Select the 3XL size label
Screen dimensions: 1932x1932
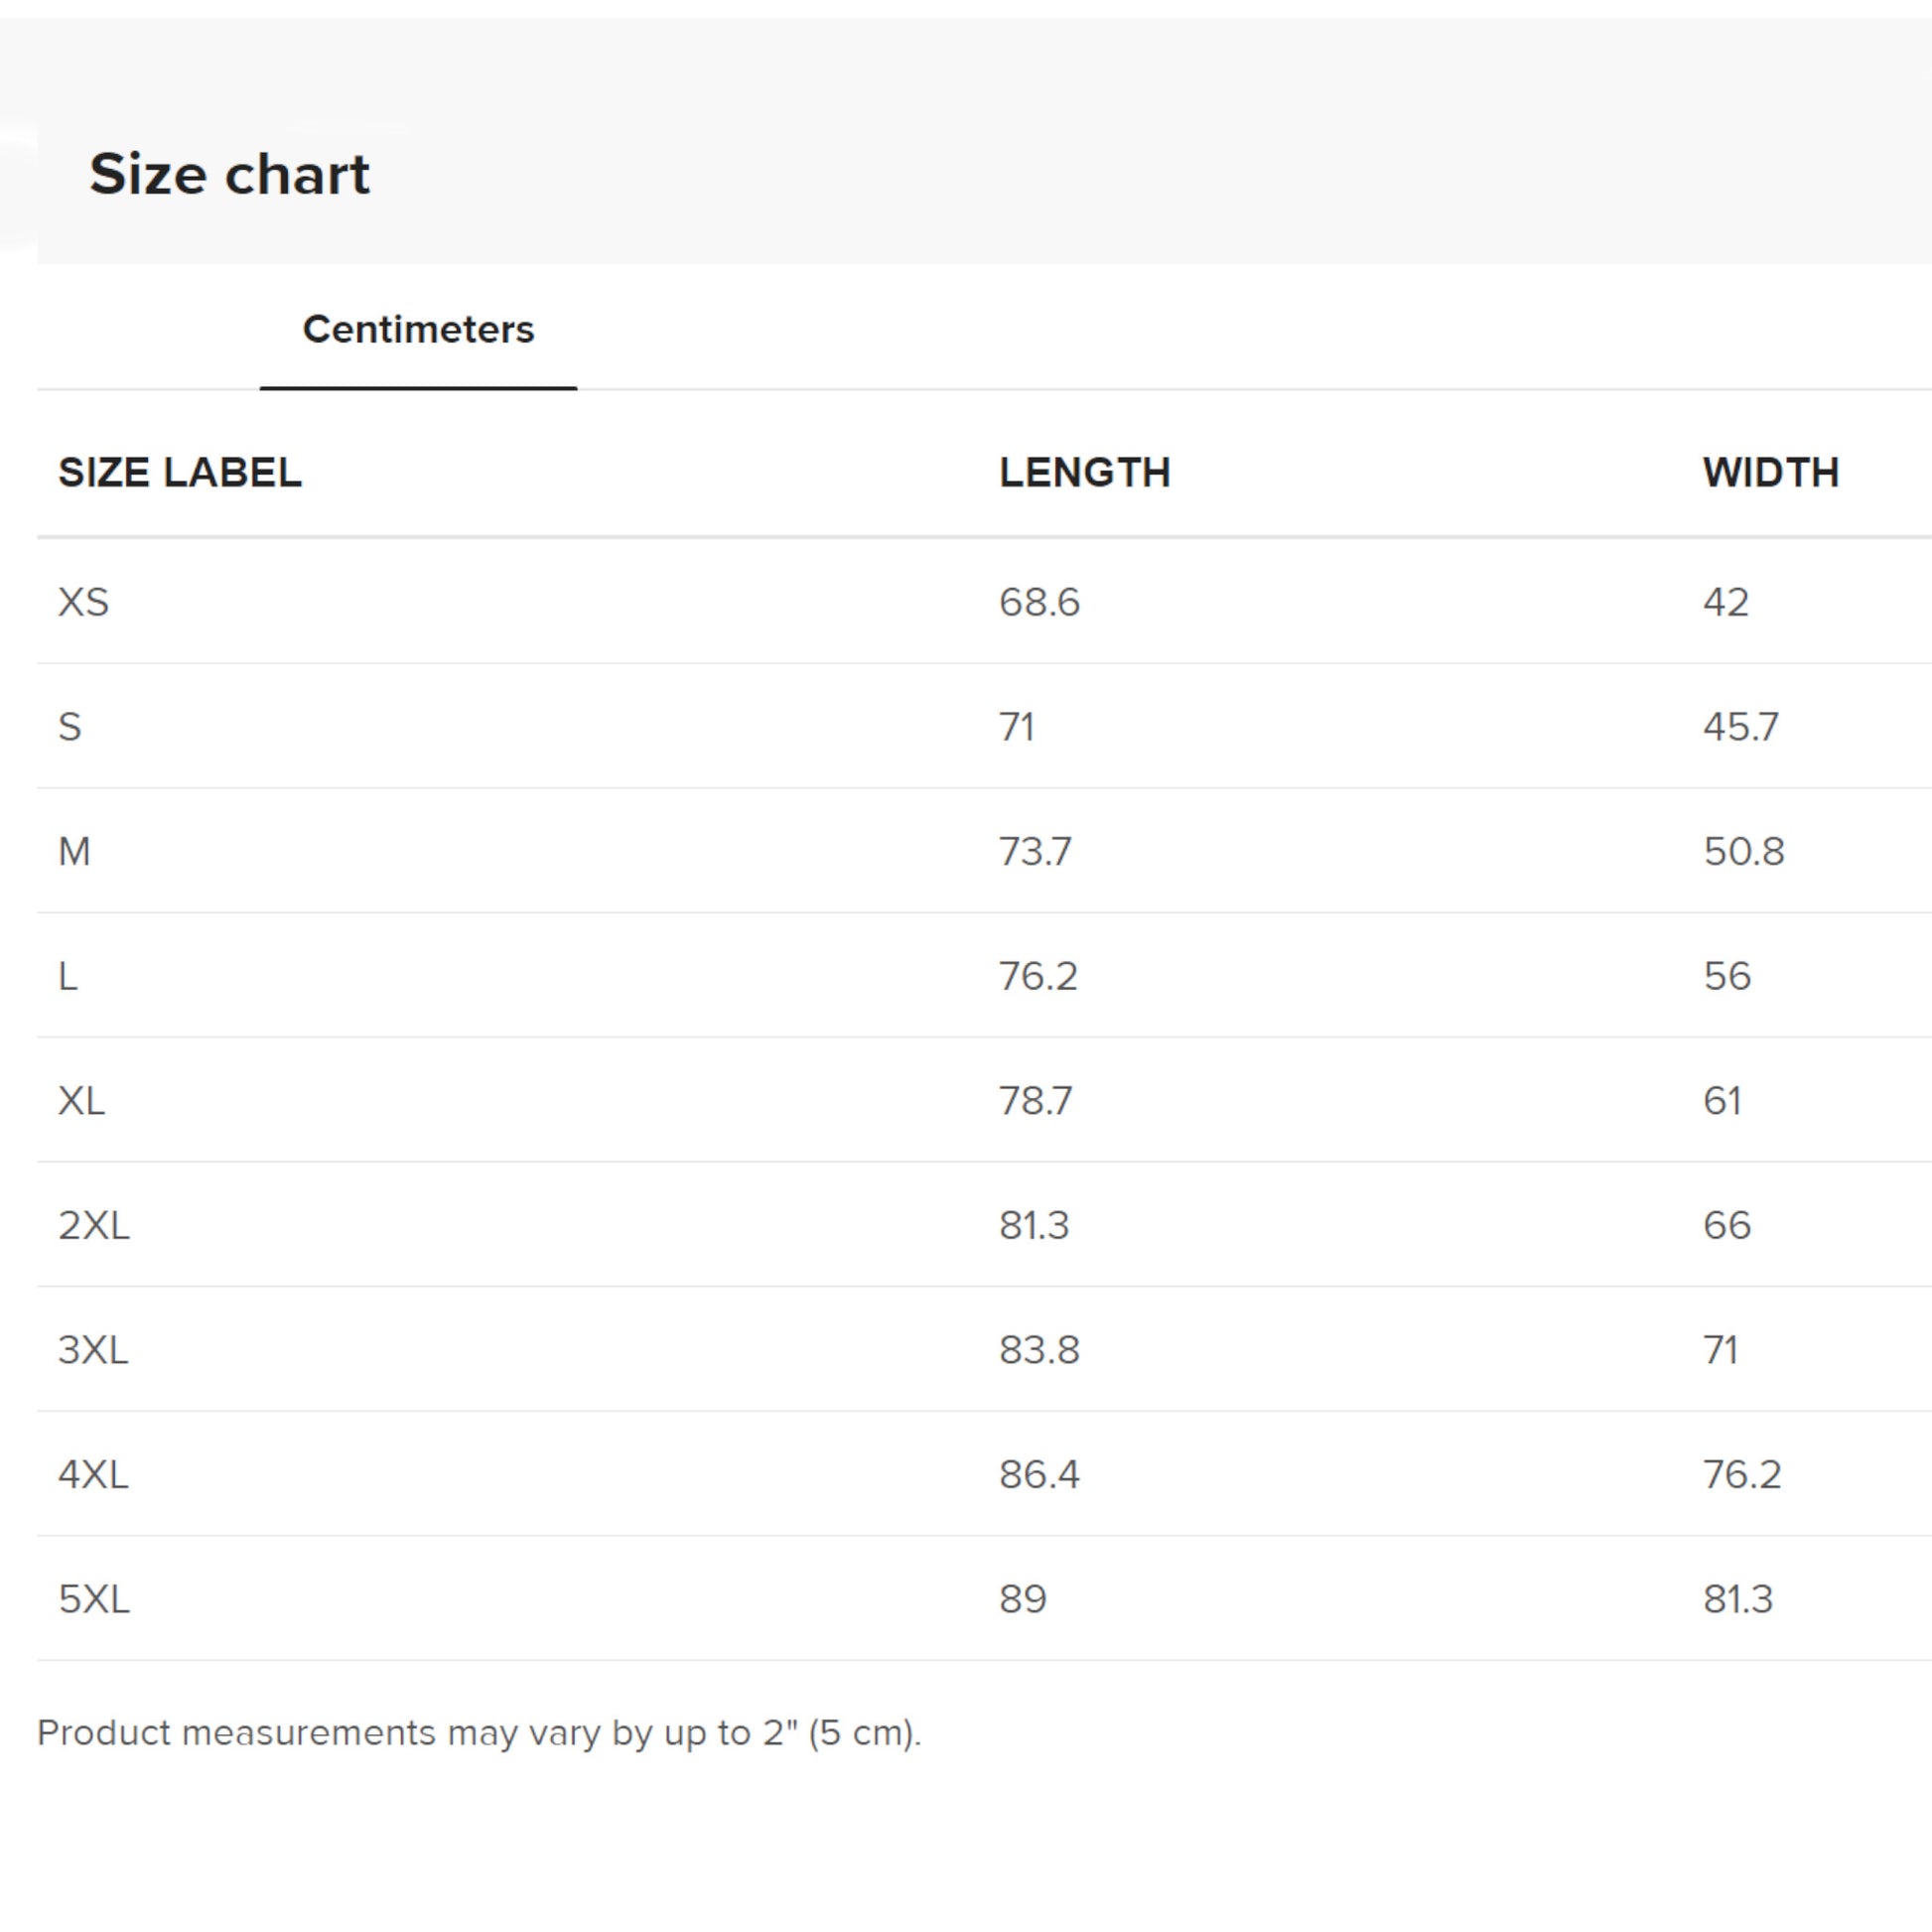(93, 1350)
